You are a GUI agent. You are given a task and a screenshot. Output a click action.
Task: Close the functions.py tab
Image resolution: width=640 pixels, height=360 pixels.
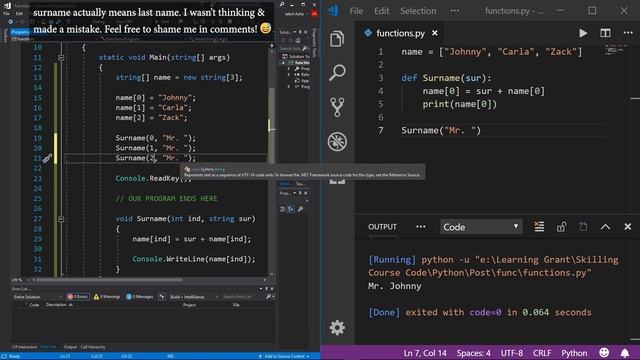click(435, 33)
